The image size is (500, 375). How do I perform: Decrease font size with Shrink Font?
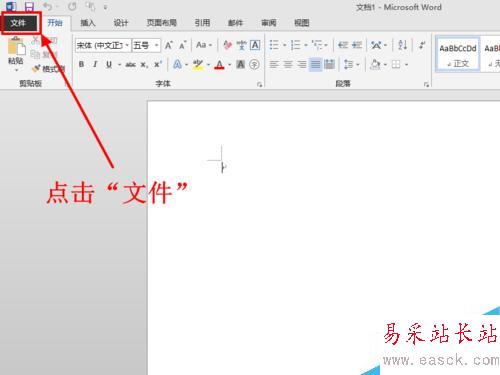point(183,45)
